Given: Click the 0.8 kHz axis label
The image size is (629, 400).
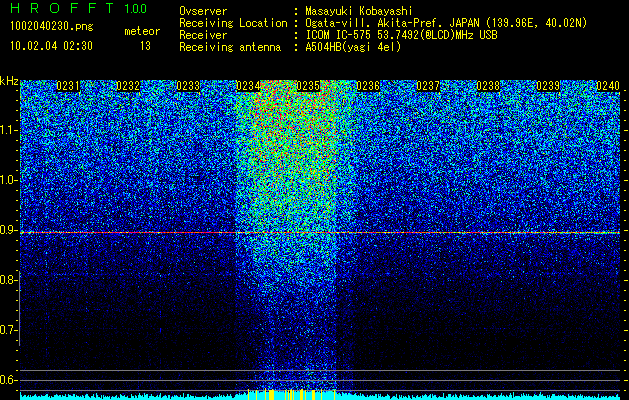Looking at the screenshot, I should click(8, 280).
